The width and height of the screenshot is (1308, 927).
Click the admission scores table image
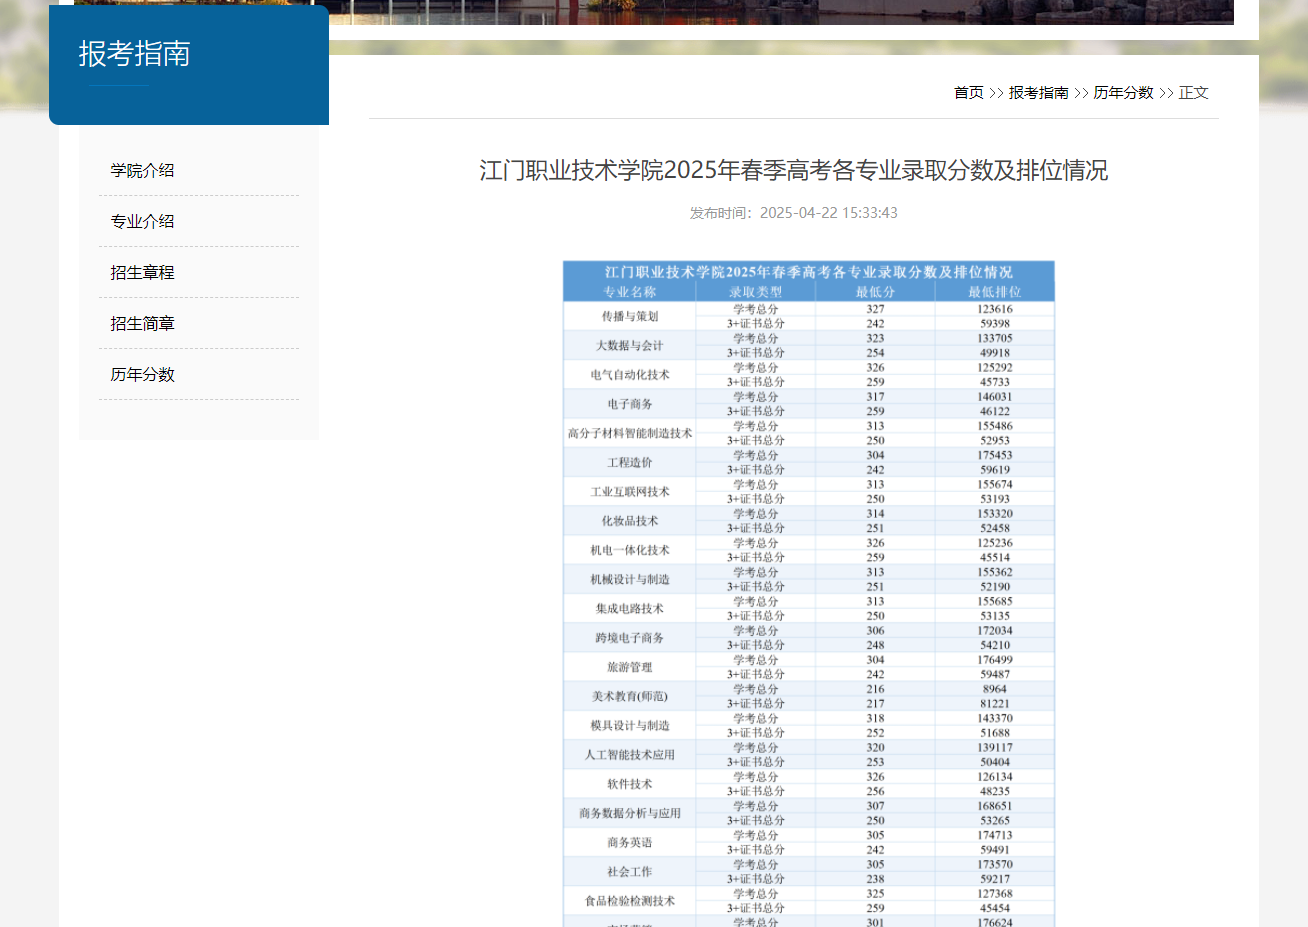coord(808,590)
